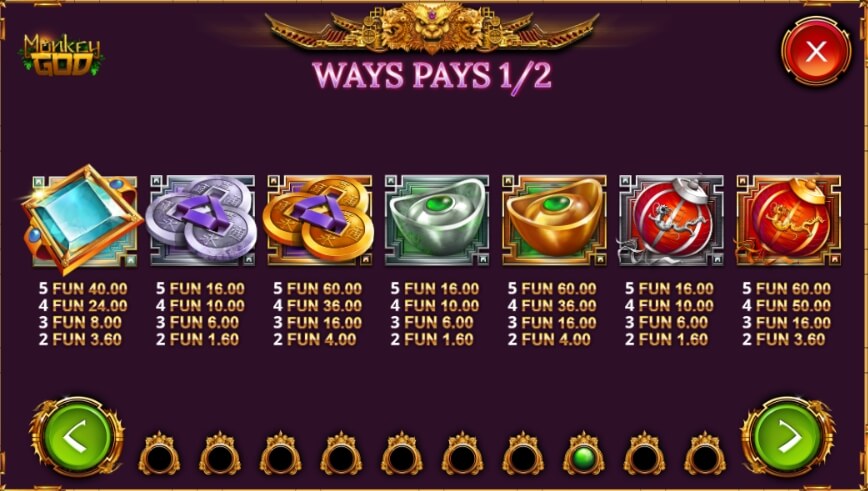Select the fifth page indicator dot
This screenshot has height=491, width=868.
pos(402,454)
